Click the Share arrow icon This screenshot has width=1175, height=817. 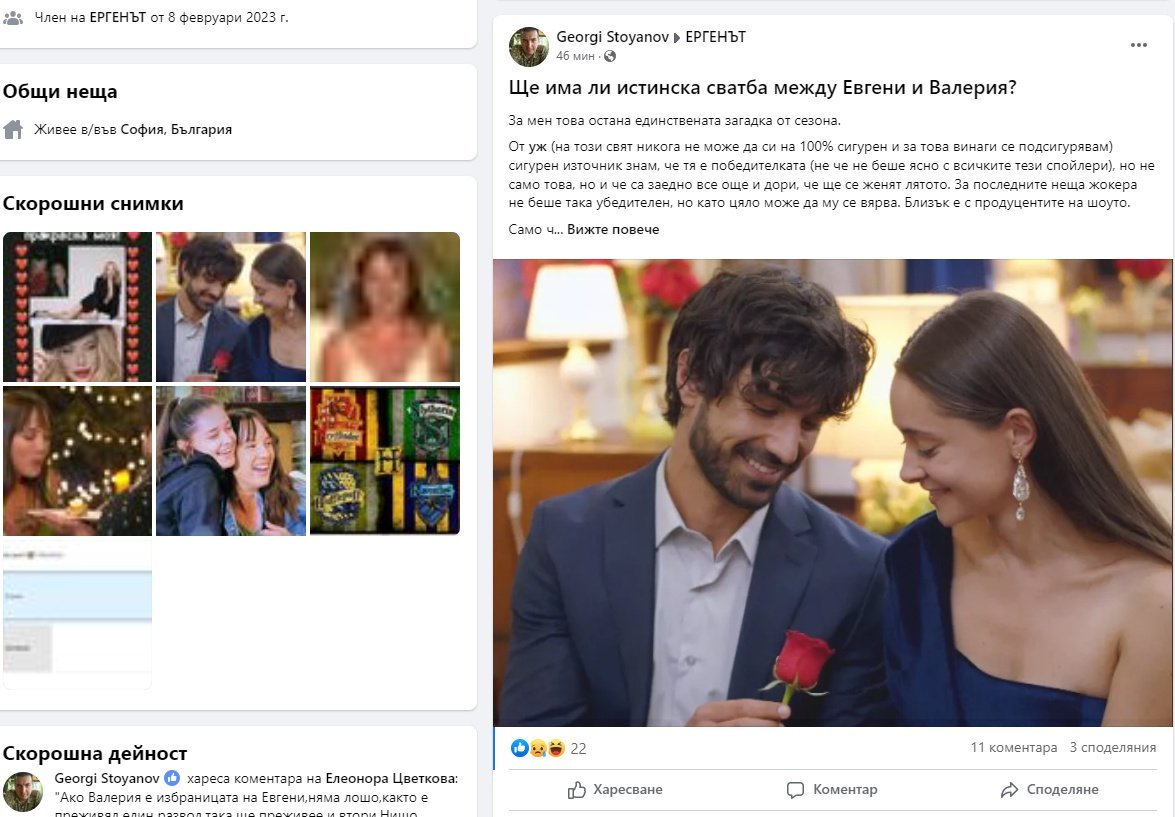(x=1009, y=790)
